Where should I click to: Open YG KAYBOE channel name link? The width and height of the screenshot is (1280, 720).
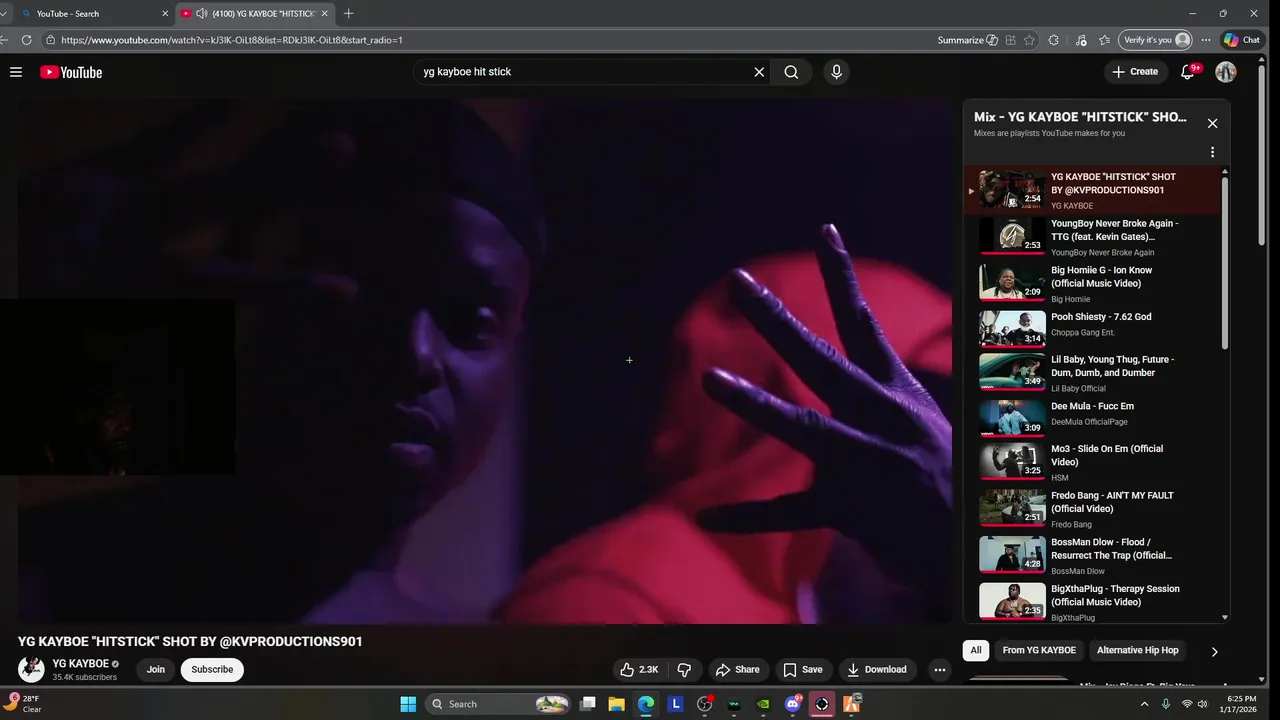coord(81,664)
